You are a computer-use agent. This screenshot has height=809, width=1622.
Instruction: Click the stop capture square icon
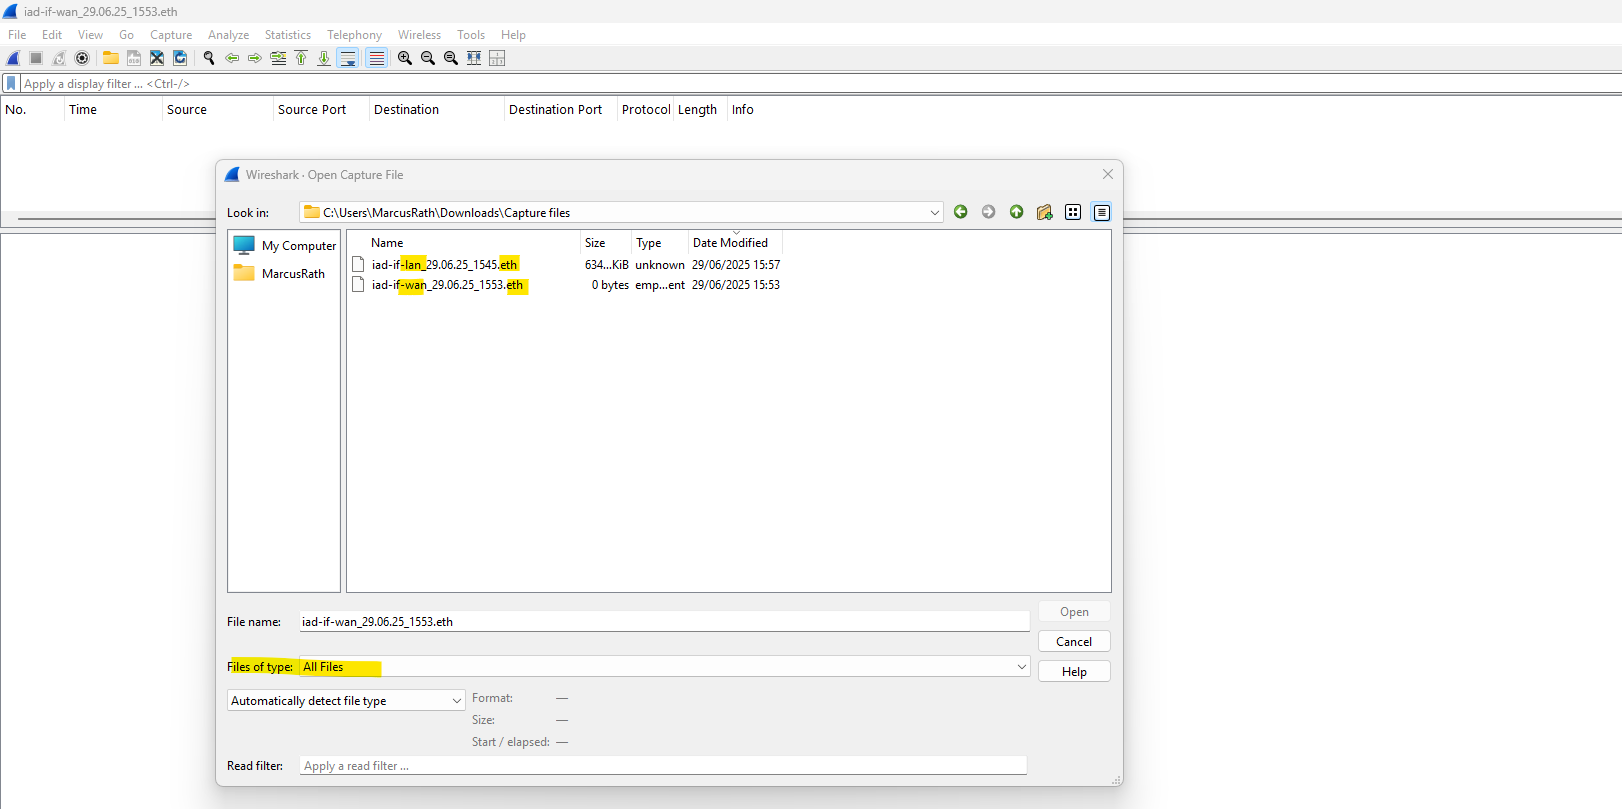(36, 58)
